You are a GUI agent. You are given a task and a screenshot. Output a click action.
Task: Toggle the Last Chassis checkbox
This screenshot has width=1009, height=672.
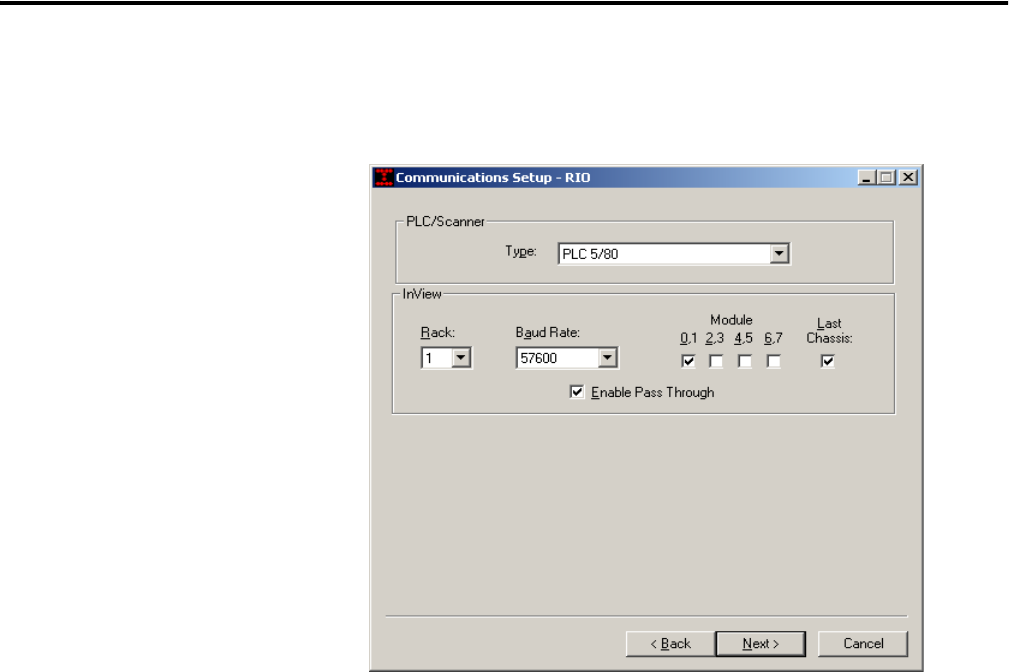828,361
